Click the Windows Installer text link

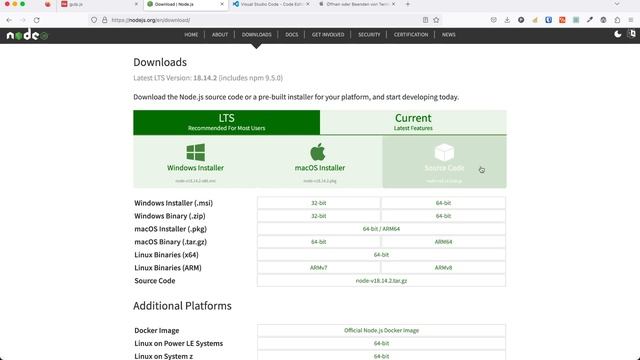pyautogui.click(x=195, y=168)
